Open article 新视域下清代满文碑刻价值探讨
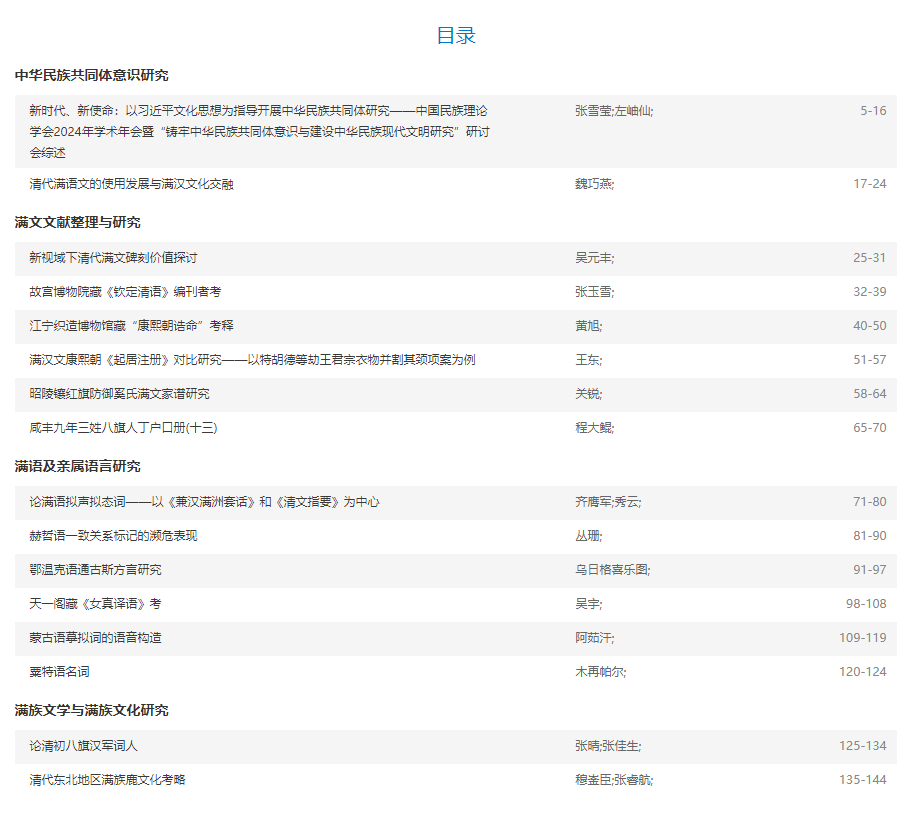 (113, 258)
